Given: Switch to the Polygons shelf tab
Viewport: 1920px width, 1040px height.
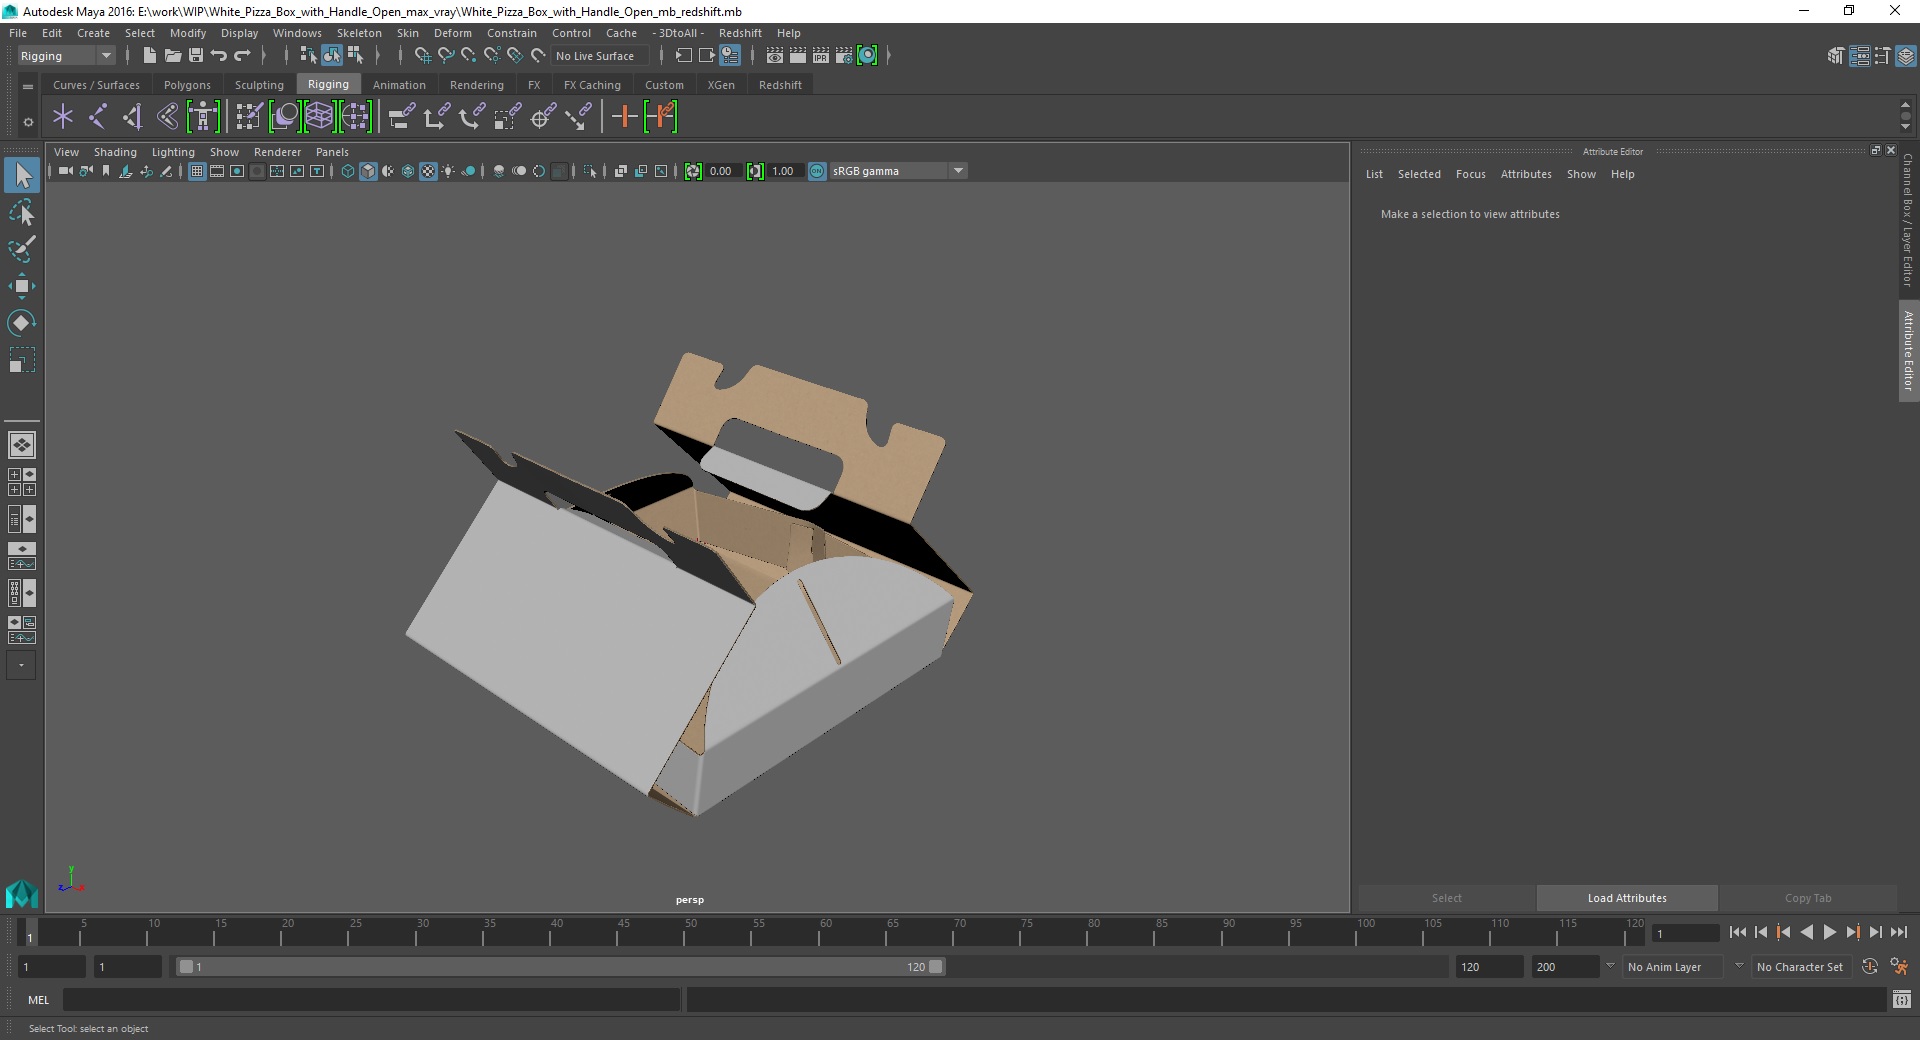Looking at the screenshot, I should [187, 85].
